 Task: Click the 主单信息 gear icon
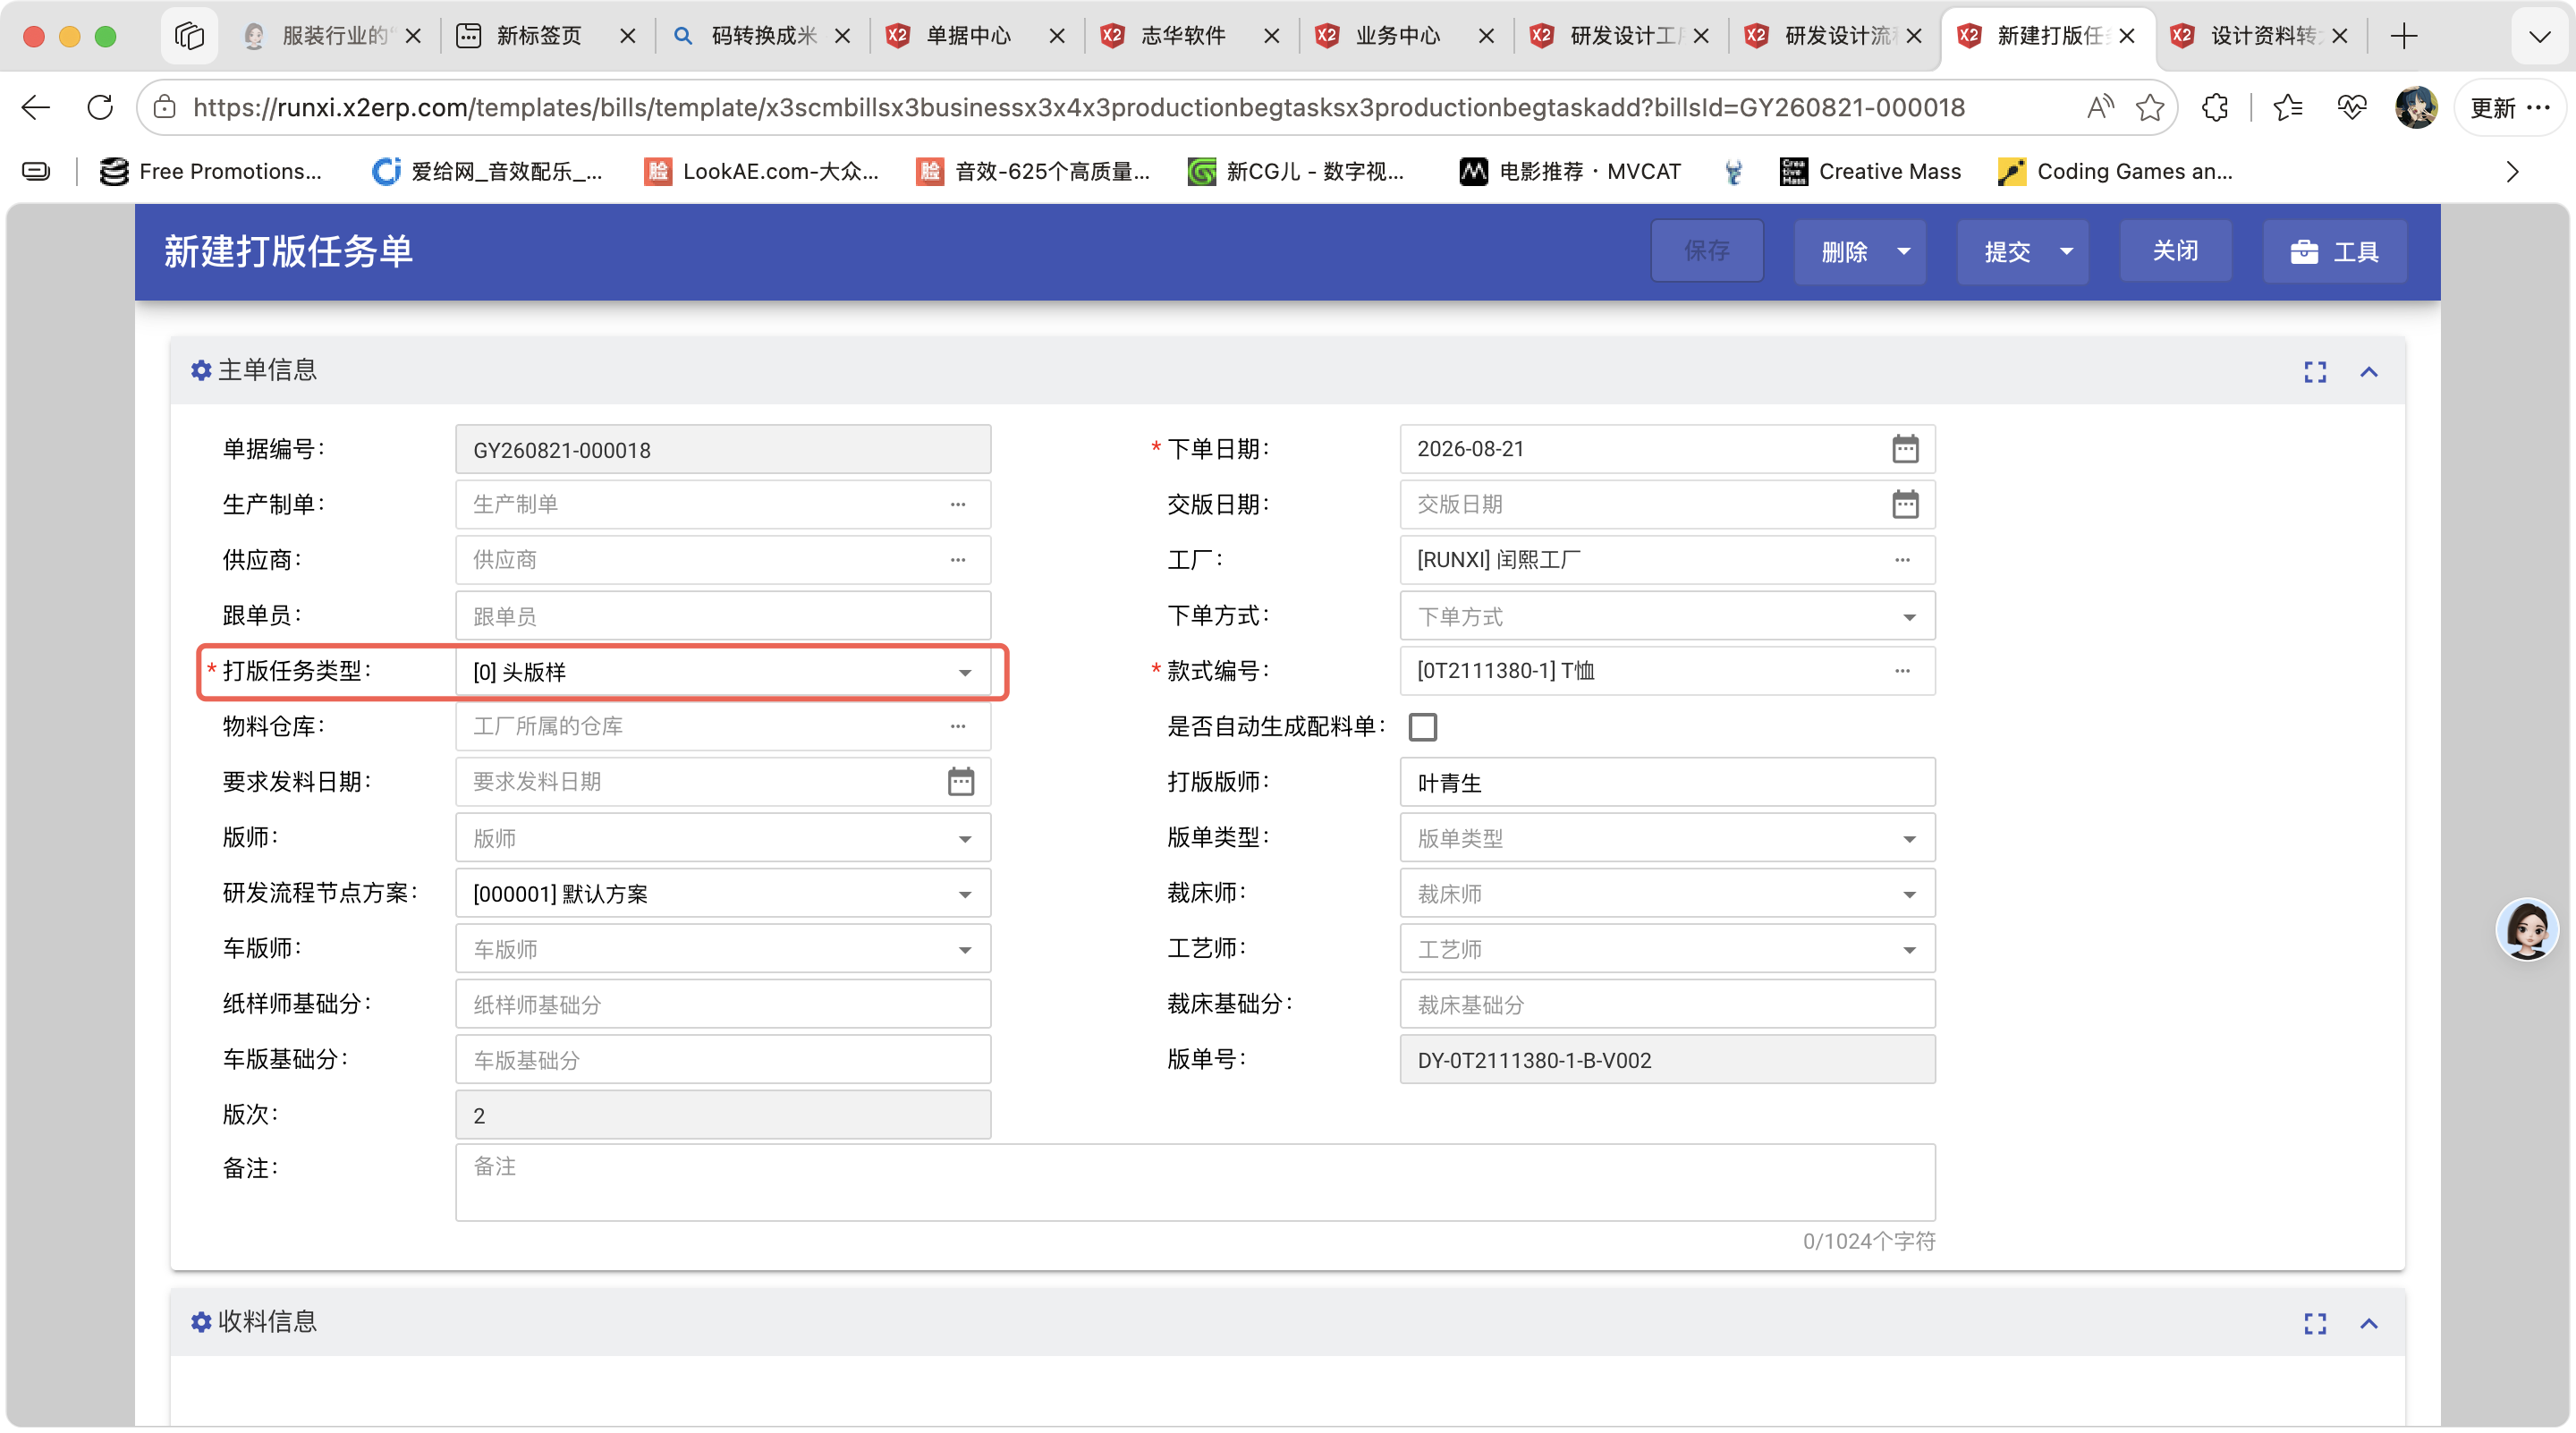click(201, 371)
